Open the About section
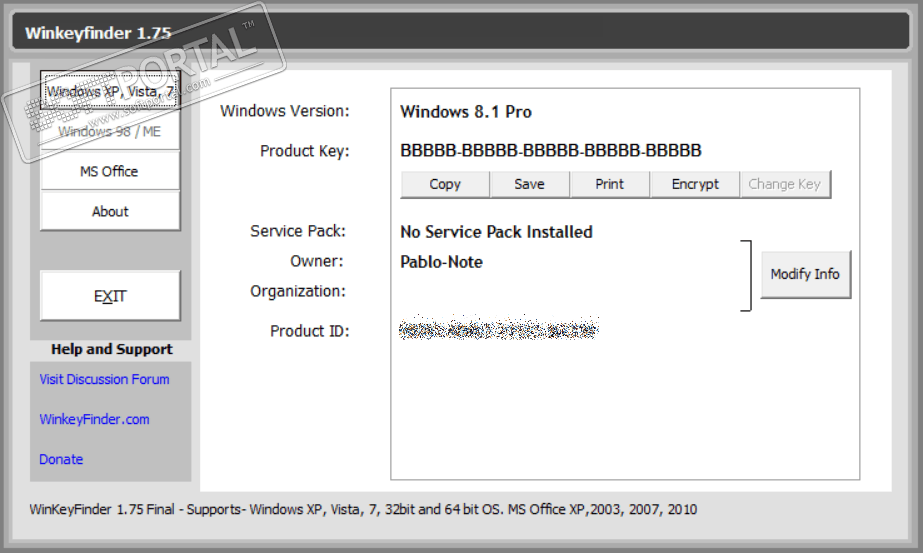Screen dimensions: 923x553 [x=110, y=211]
